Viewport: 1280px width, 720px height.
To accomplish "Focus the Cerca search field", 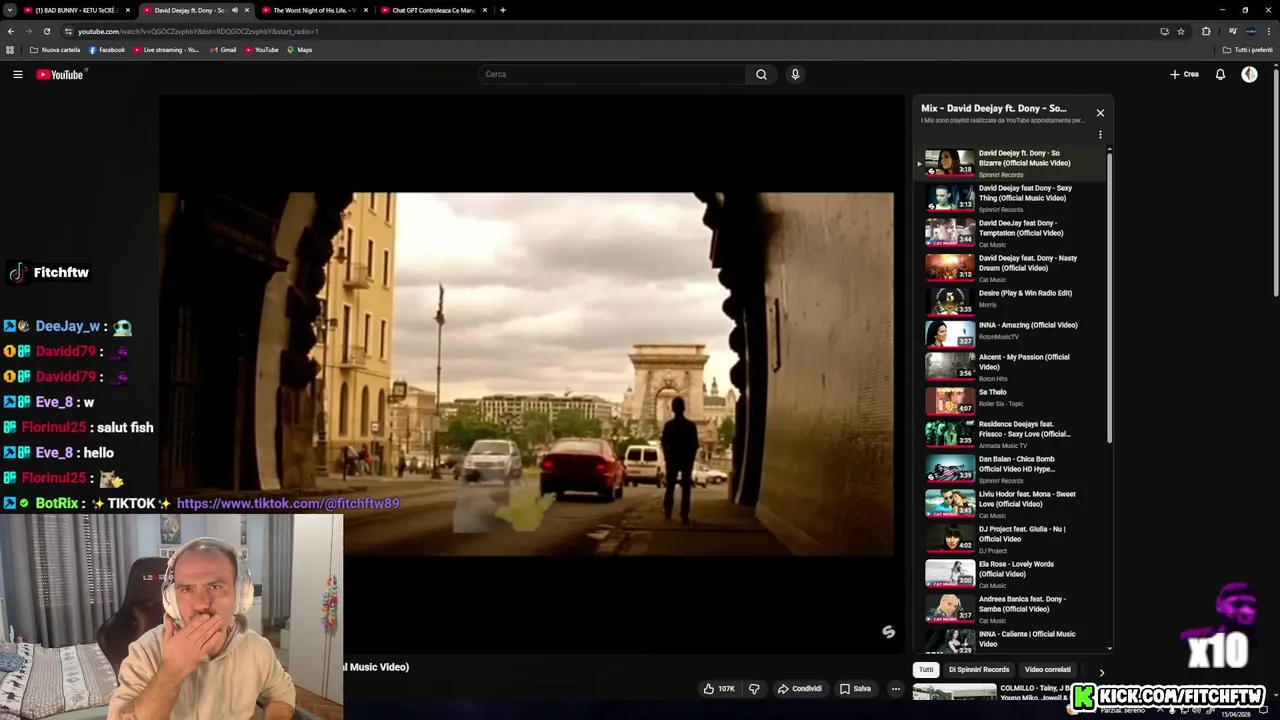I will point(611,74).
